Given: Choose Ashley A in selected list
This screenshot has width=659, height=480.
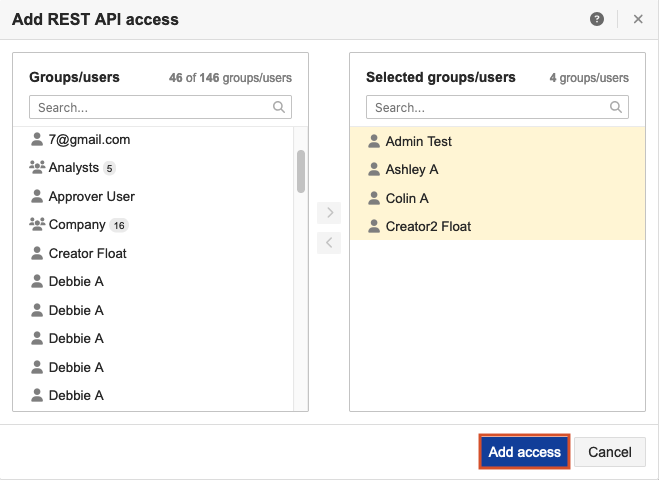Looking at the screenshot, I should tap(412, 170).
